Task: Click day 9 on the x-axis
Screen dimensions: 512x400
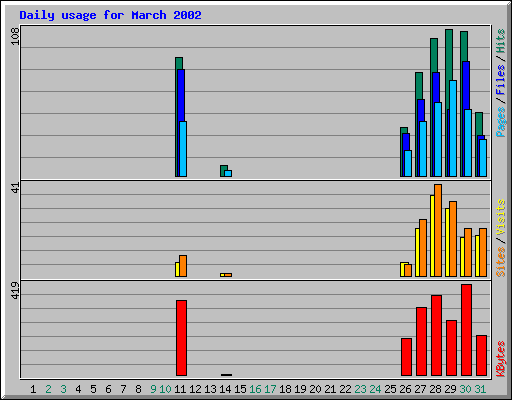Action: coord(153,389)
